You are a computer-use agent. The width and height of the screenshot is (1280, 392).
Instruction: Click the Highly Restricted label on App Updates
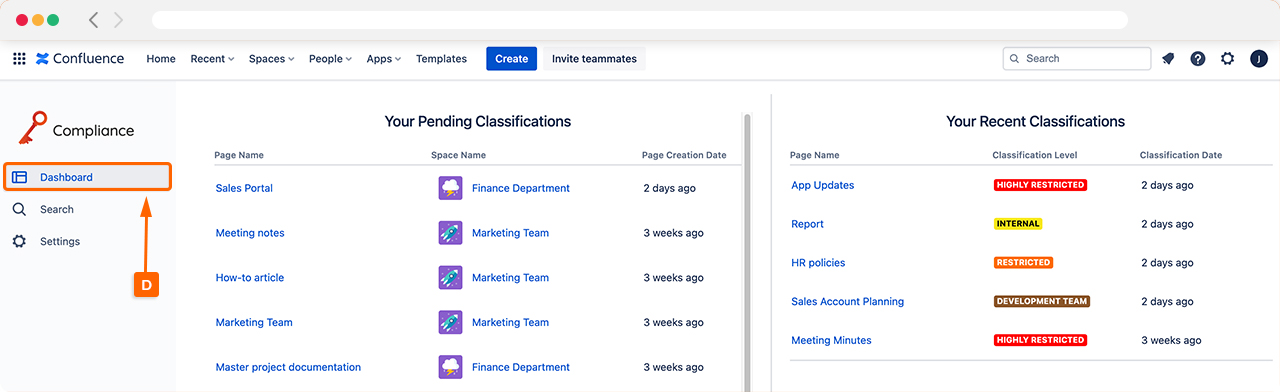(x=1040, y=185)
